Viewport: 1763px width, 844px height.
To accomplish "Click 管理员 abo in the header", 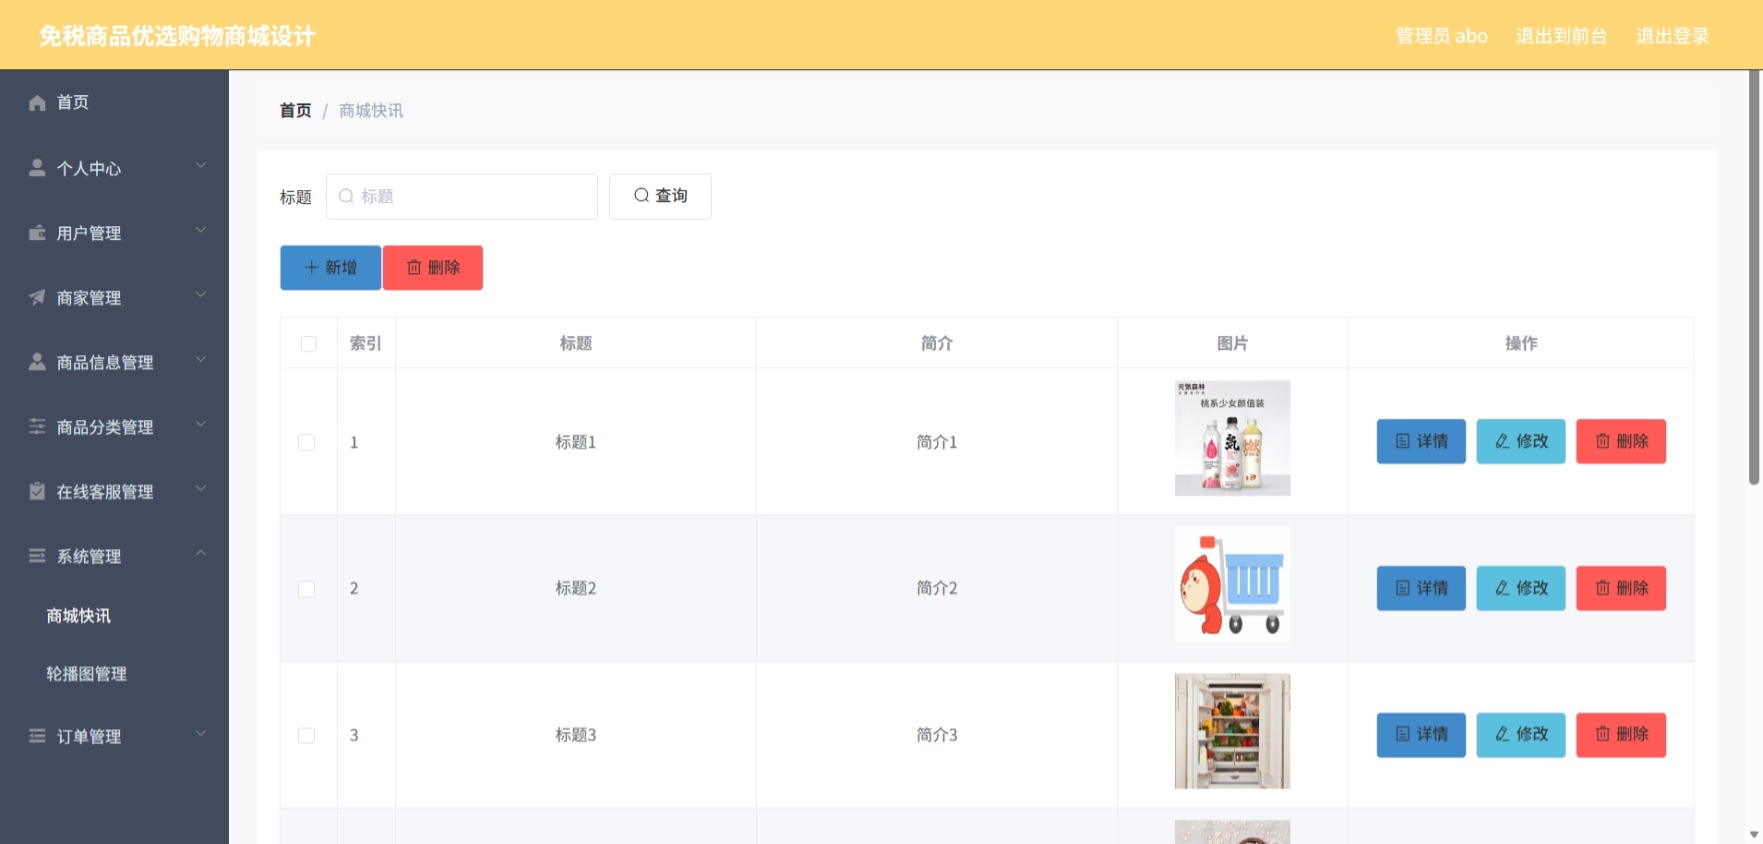I will pos(1441,36).
